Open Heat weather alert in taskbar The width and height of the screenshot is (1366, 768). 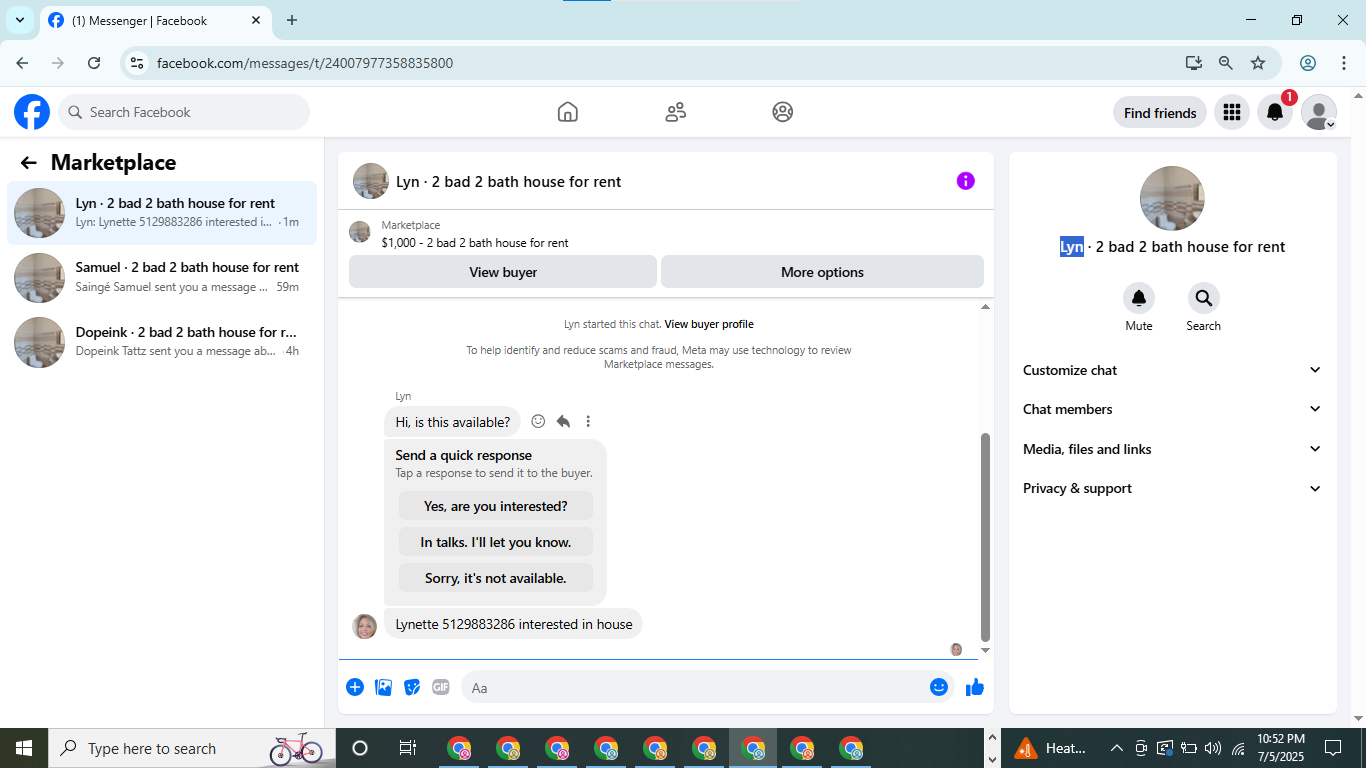click(1051, 748)
